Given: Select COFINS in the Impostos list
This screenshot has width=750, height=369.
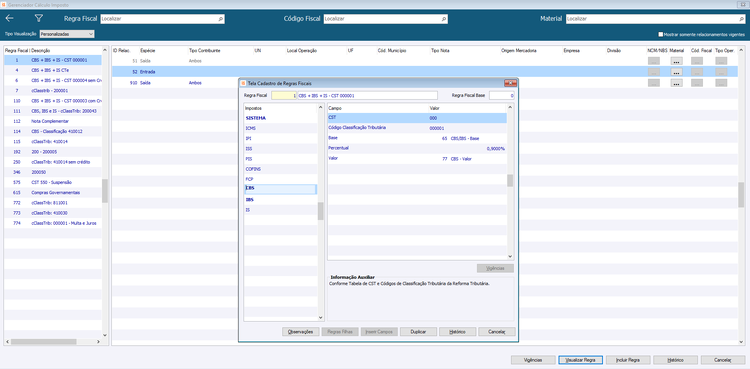Looking at the screenshot, I should [280, 169].
